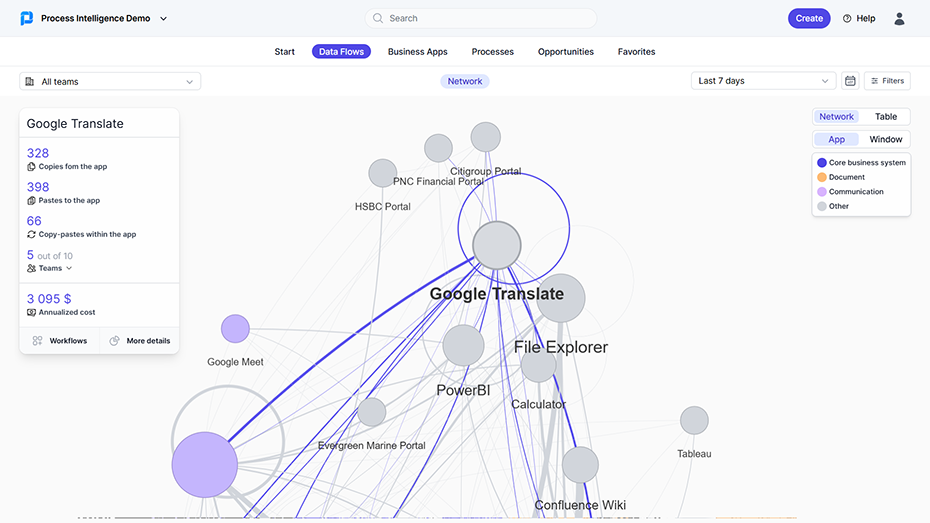Click the Google Translate panel title
Screen dimensions: 930x523
75,124
